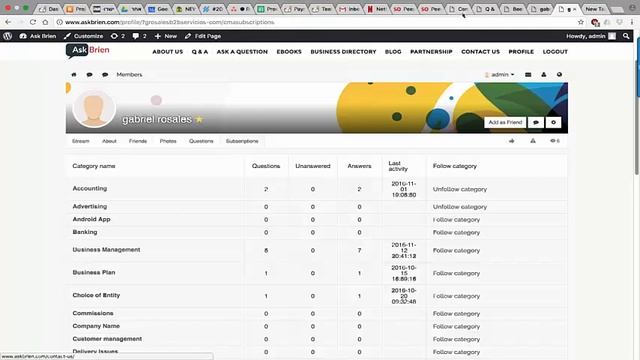Click the gold star next to gabriel rosales

pos(199,119)
